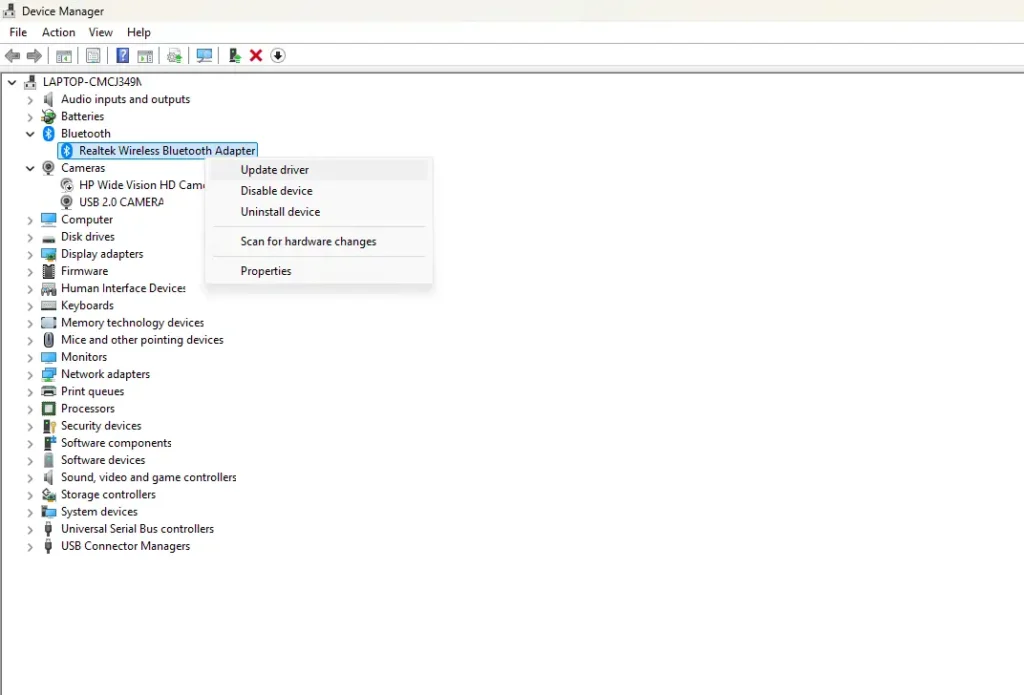Expand the Universal Serial Bus controllers node
Screen dimensions: 1024x695
pyautogui.click(x=30, y=530)
